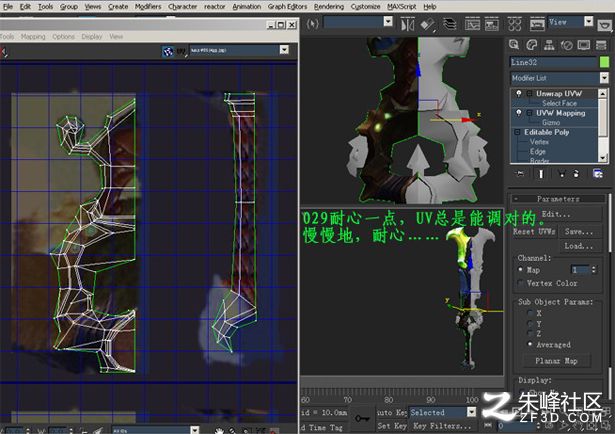Switch to the Display panel icon
The height and width of the screenshot is (434, 615).
click(584, 45)
